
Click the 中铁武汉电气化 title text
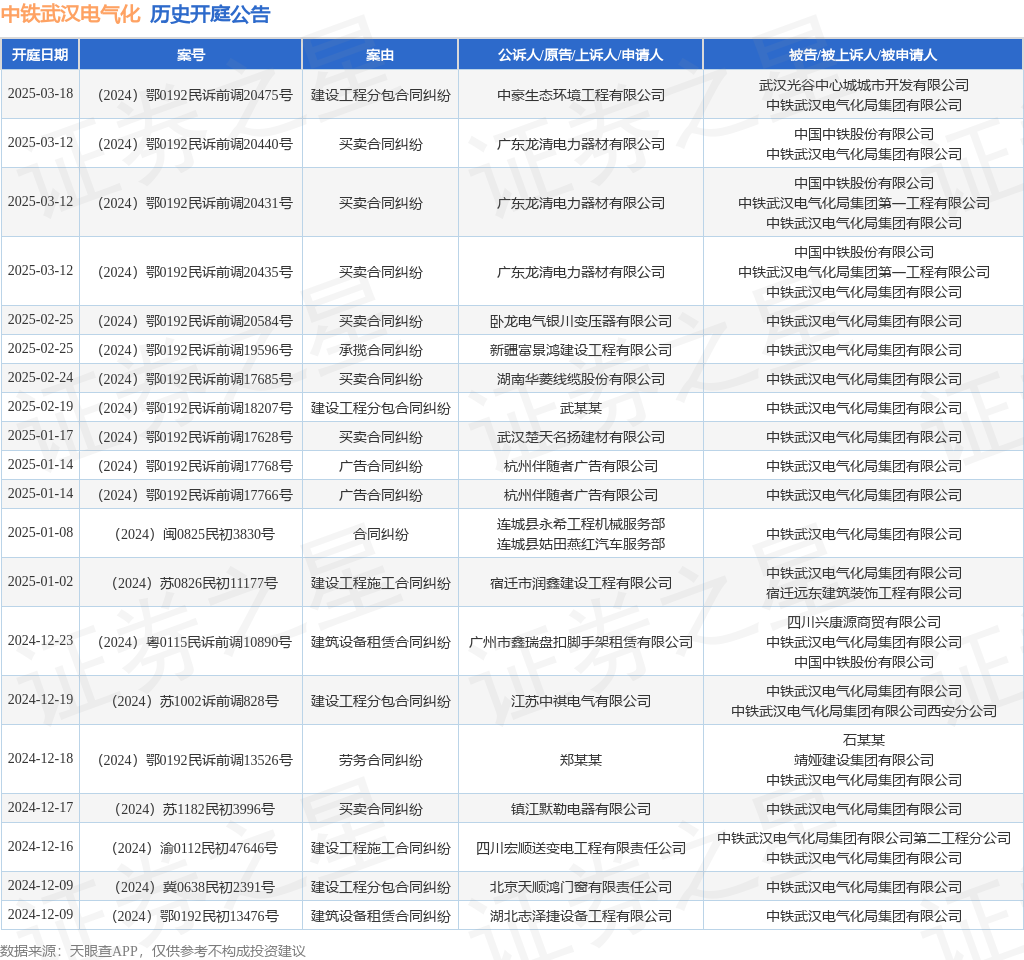coord(71,14)
